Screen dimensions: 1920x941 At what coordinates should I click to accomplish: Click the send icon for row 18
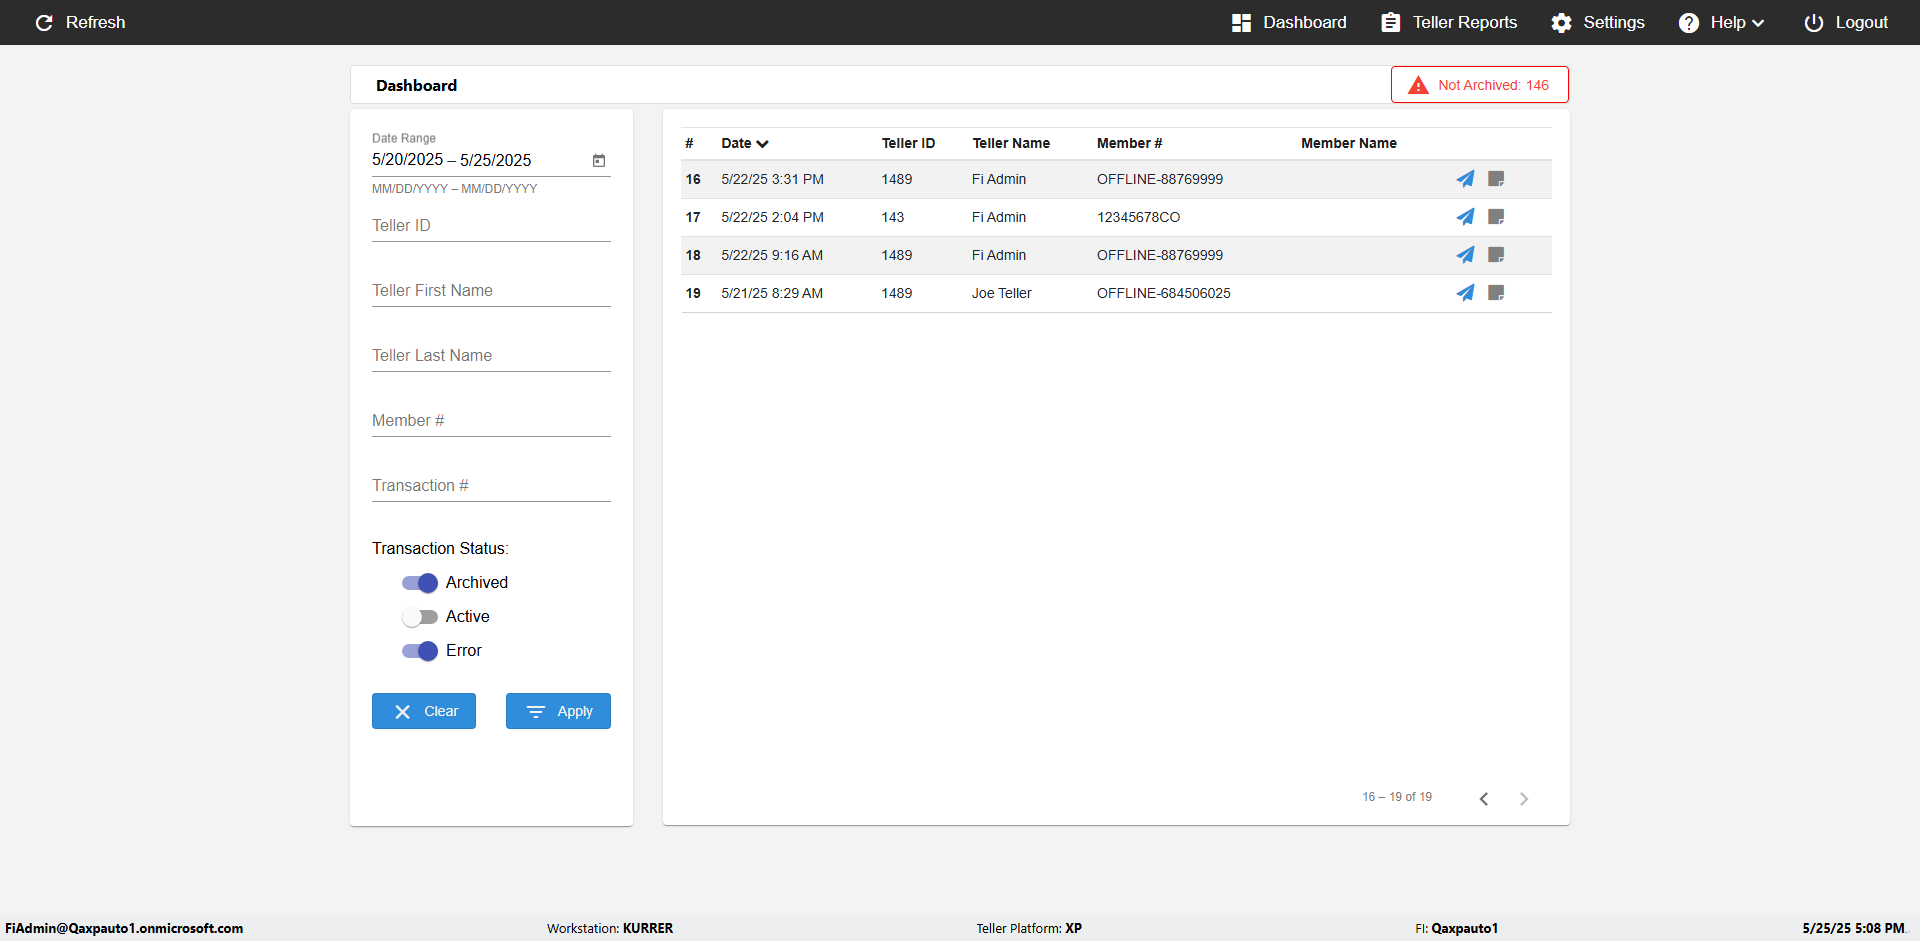1465,255
